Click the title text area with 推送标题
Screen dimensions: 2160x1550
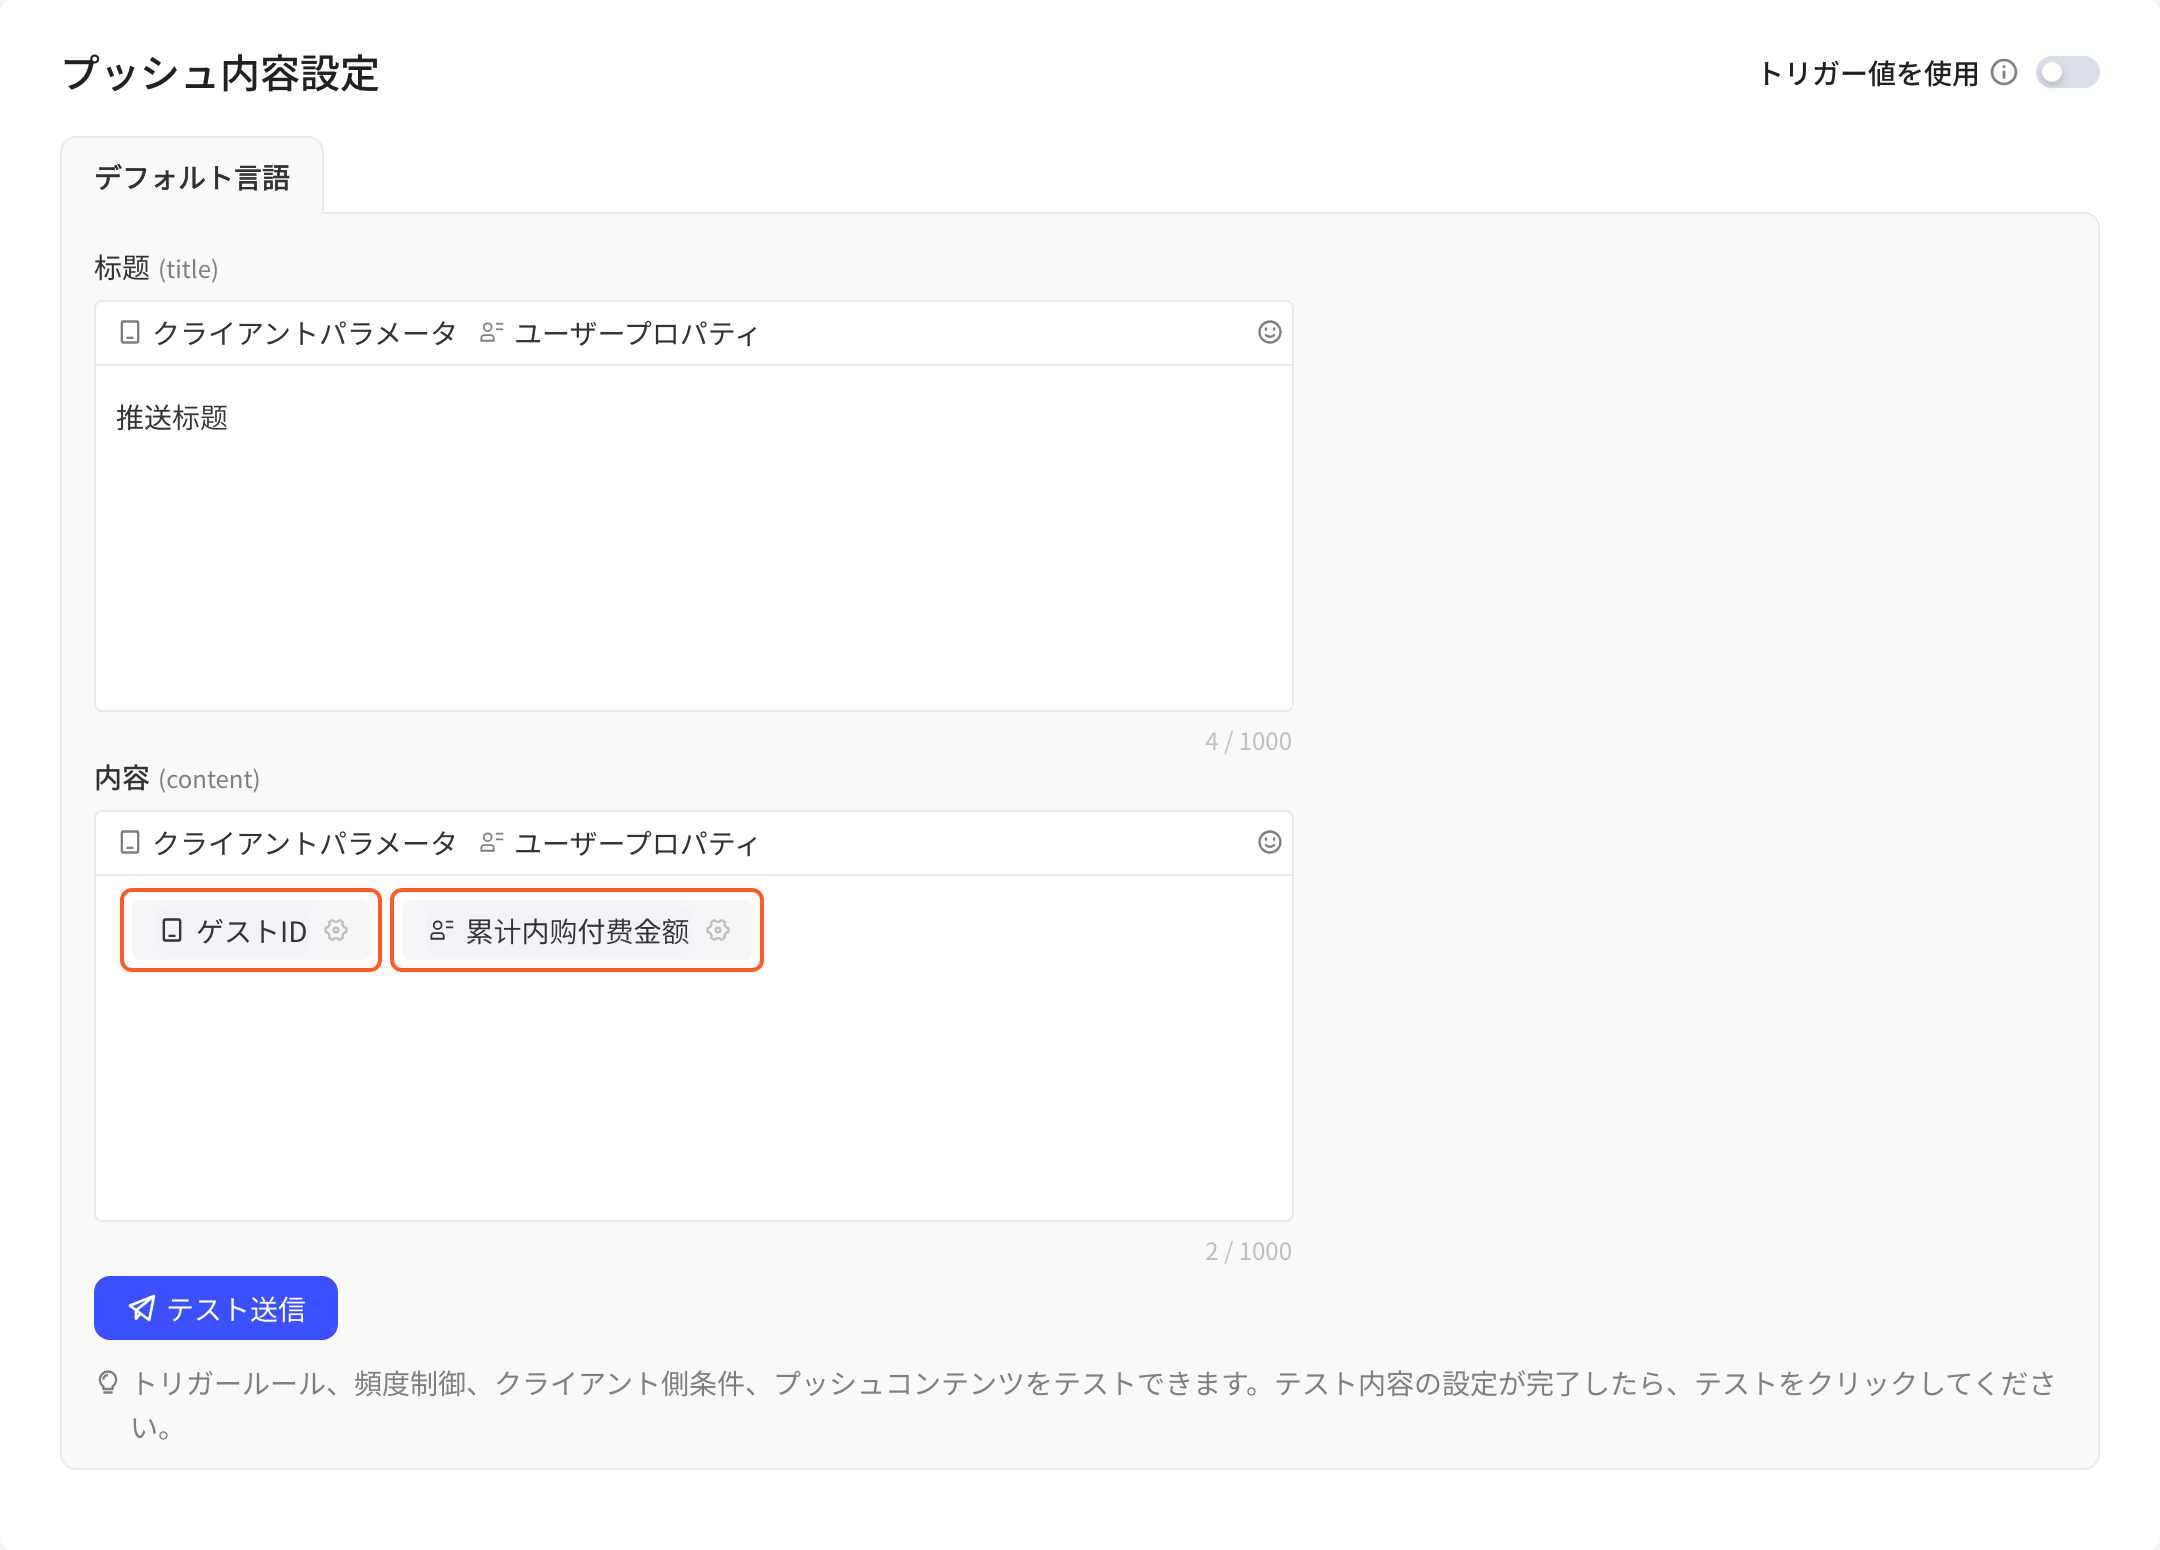pos(694,538)
